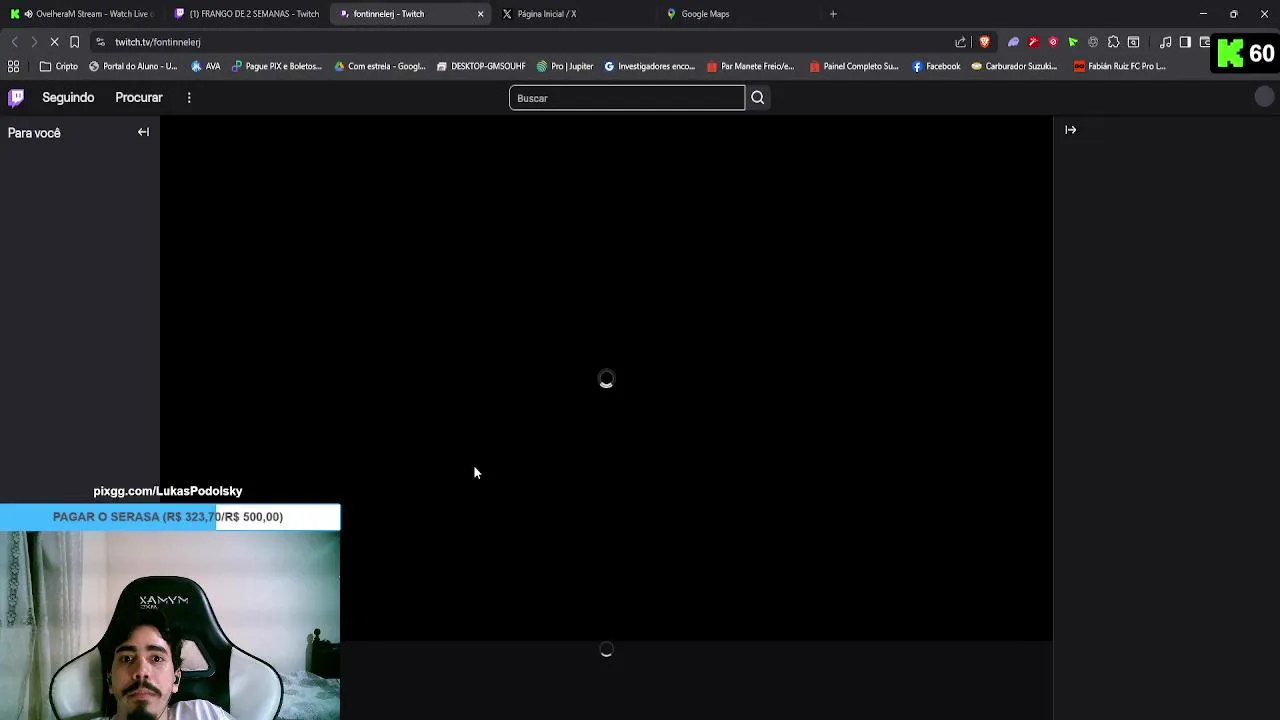
Task: Open DESKTOP-GMSOUHF bookmark
Action: pyautogui.click(x=481, y=66)
